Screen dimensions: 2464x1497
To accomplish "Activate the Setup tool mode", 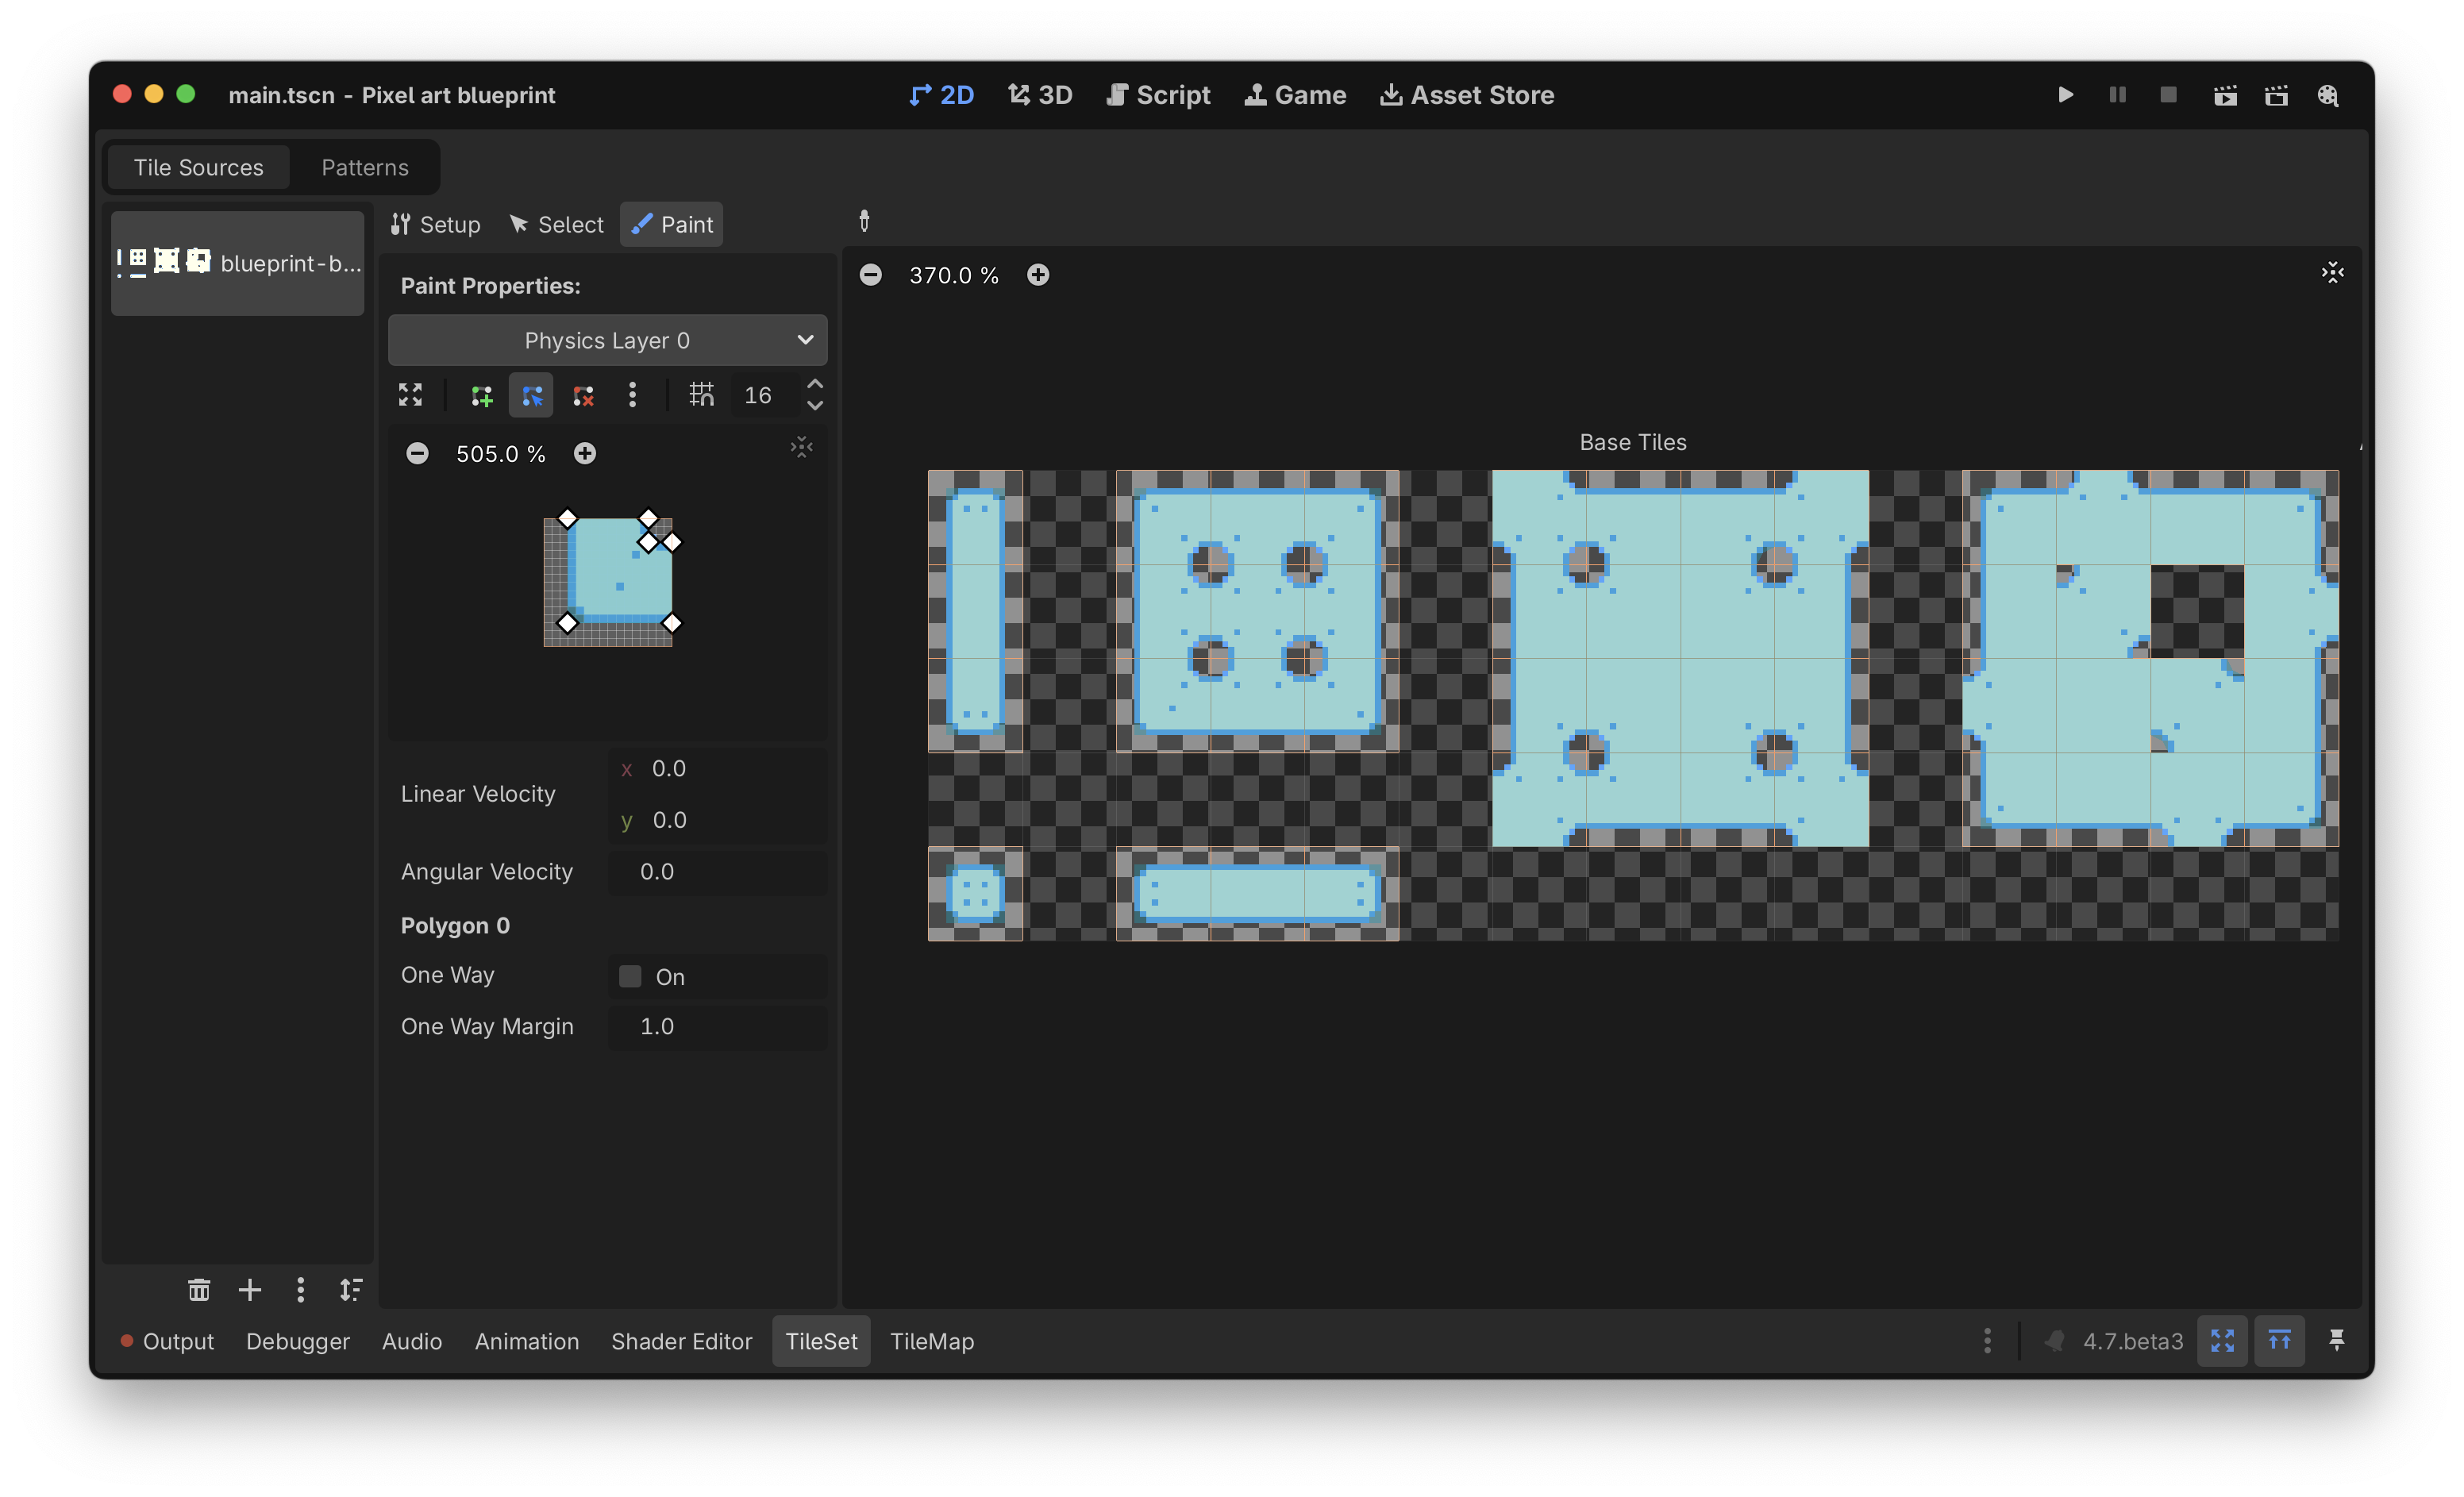I will 436,224.
